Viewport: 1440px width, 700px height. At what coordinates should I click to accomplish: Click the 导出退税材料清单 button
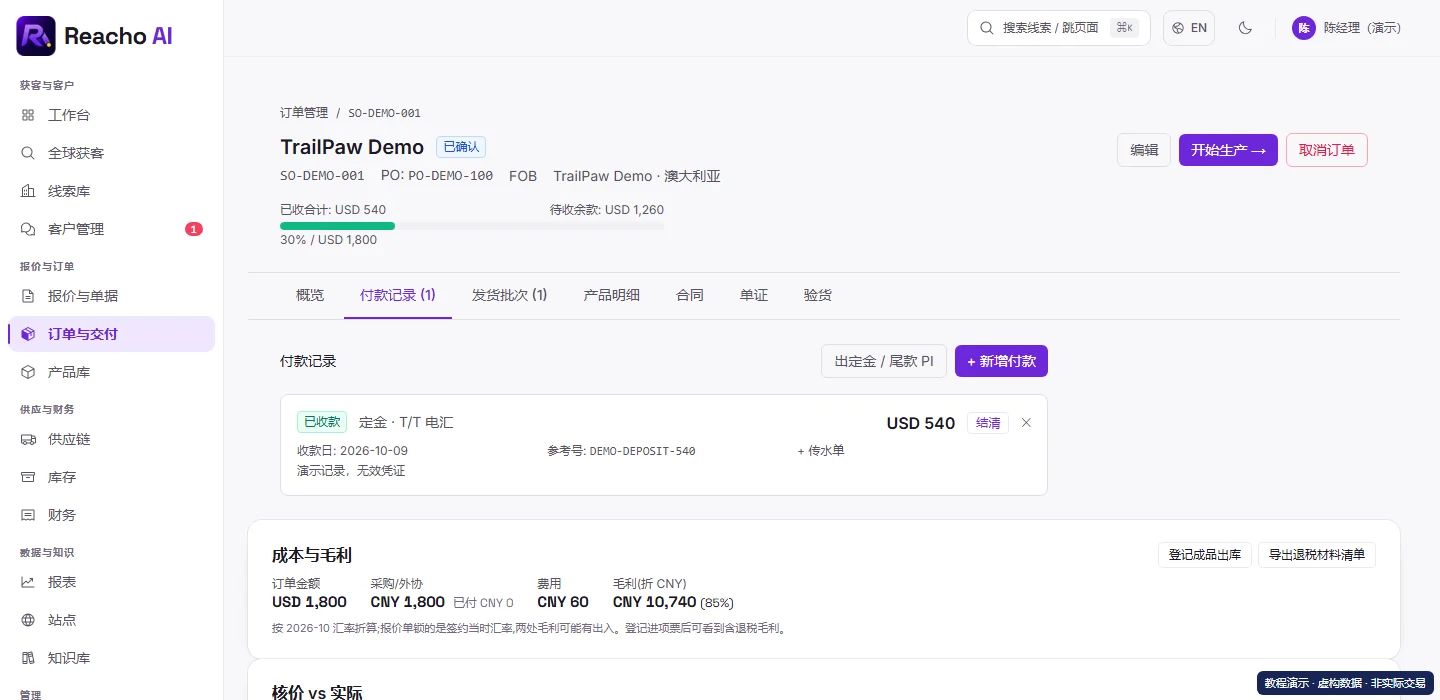tap(1317, 555)
